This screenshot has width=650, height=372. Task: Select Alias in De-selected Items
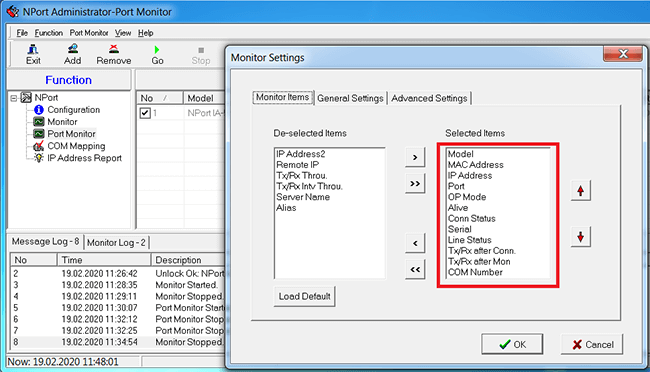coord(286,208)
